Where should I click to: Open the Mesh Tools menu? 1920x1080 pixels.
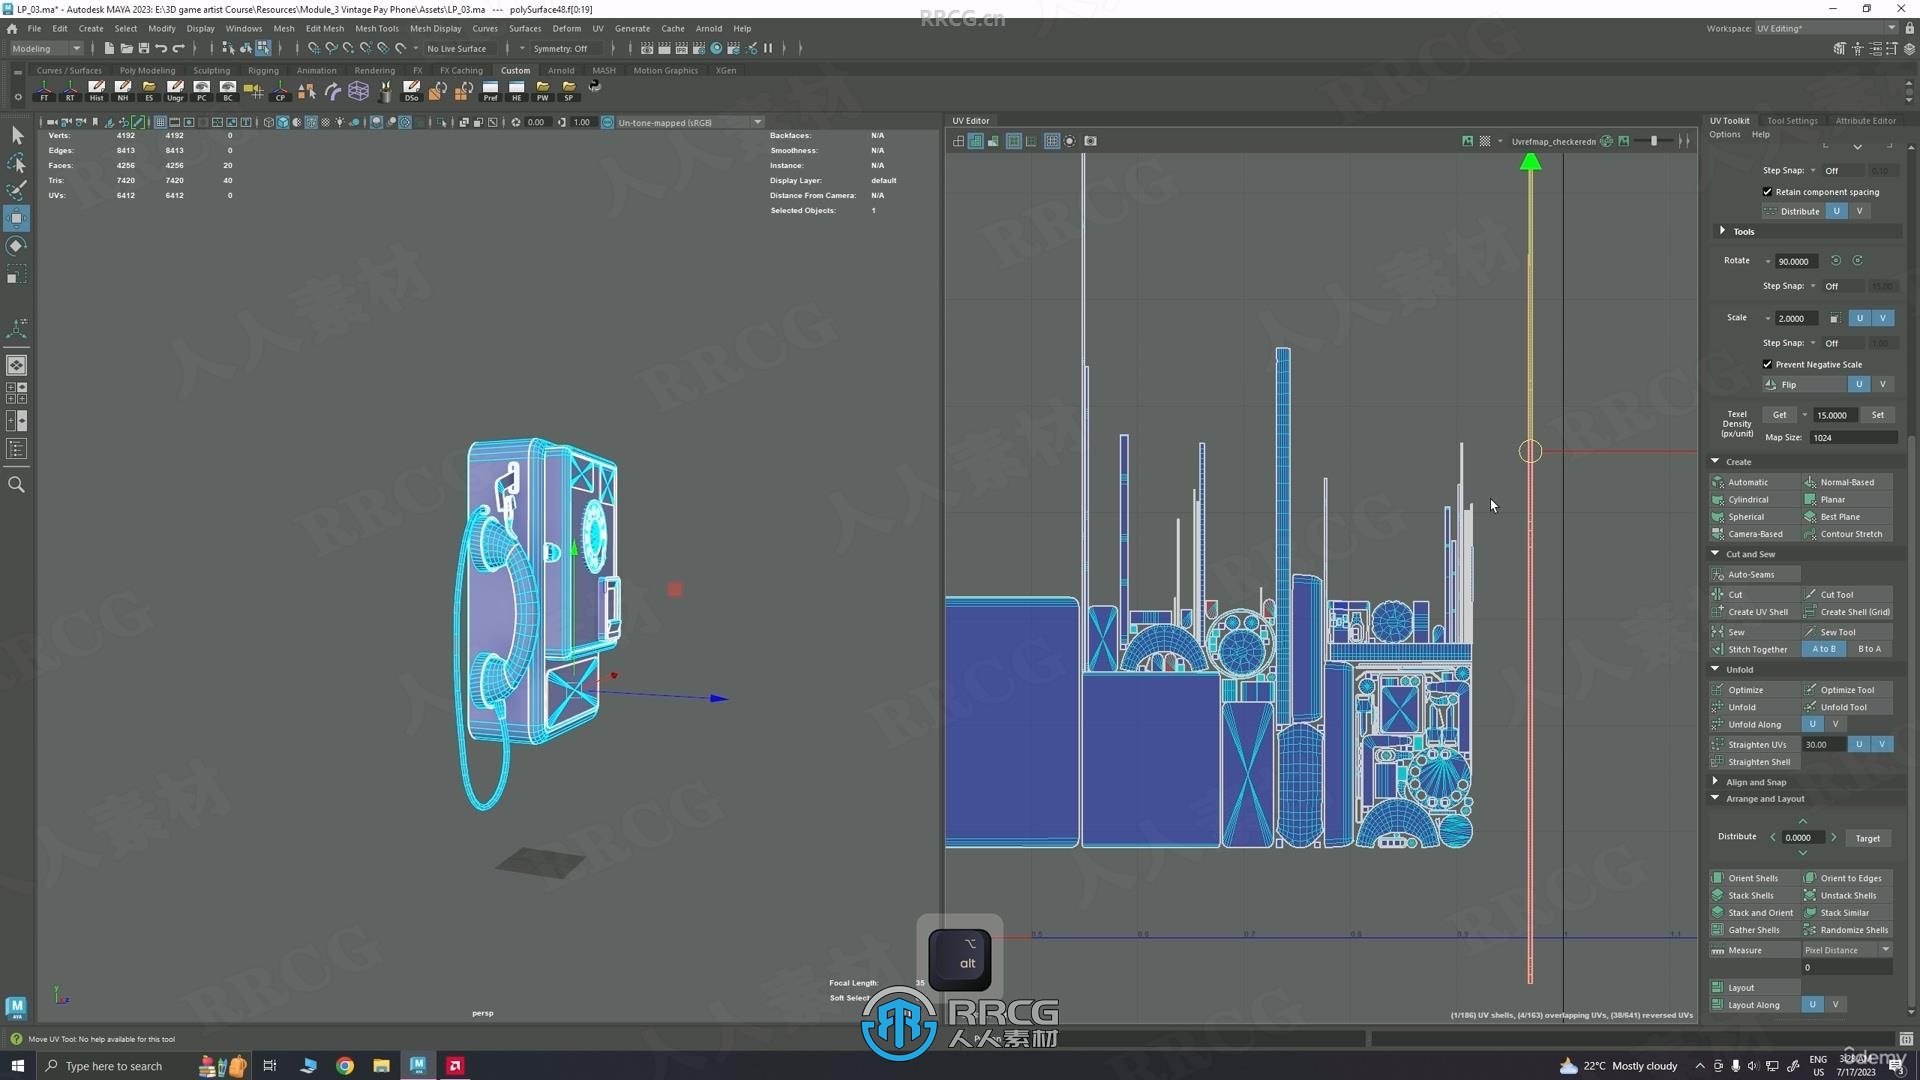point(377,28)
